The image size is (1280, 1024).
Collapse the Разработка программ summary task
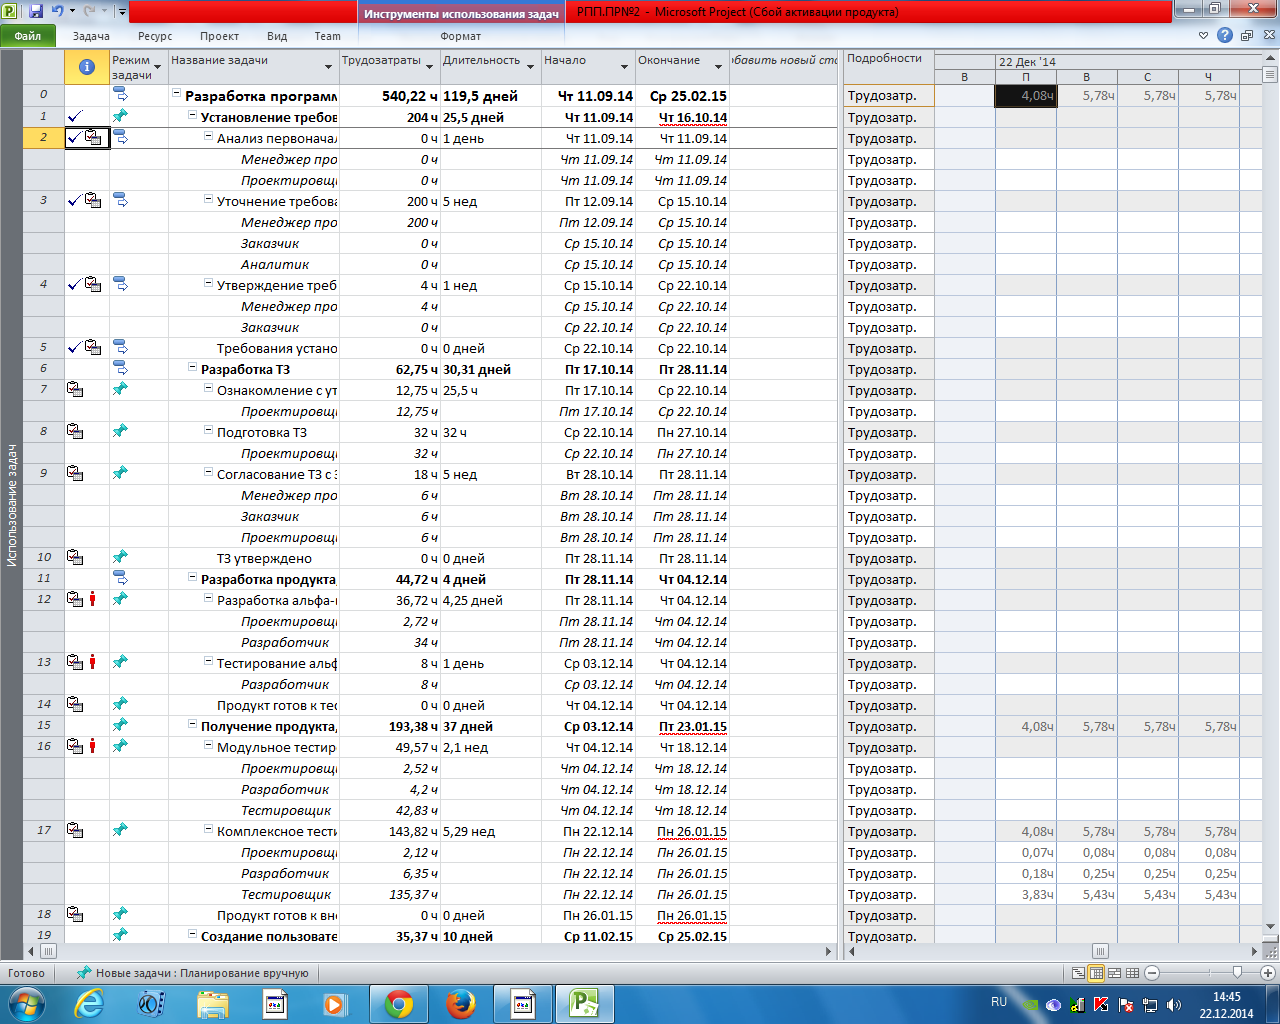(177, 95)
